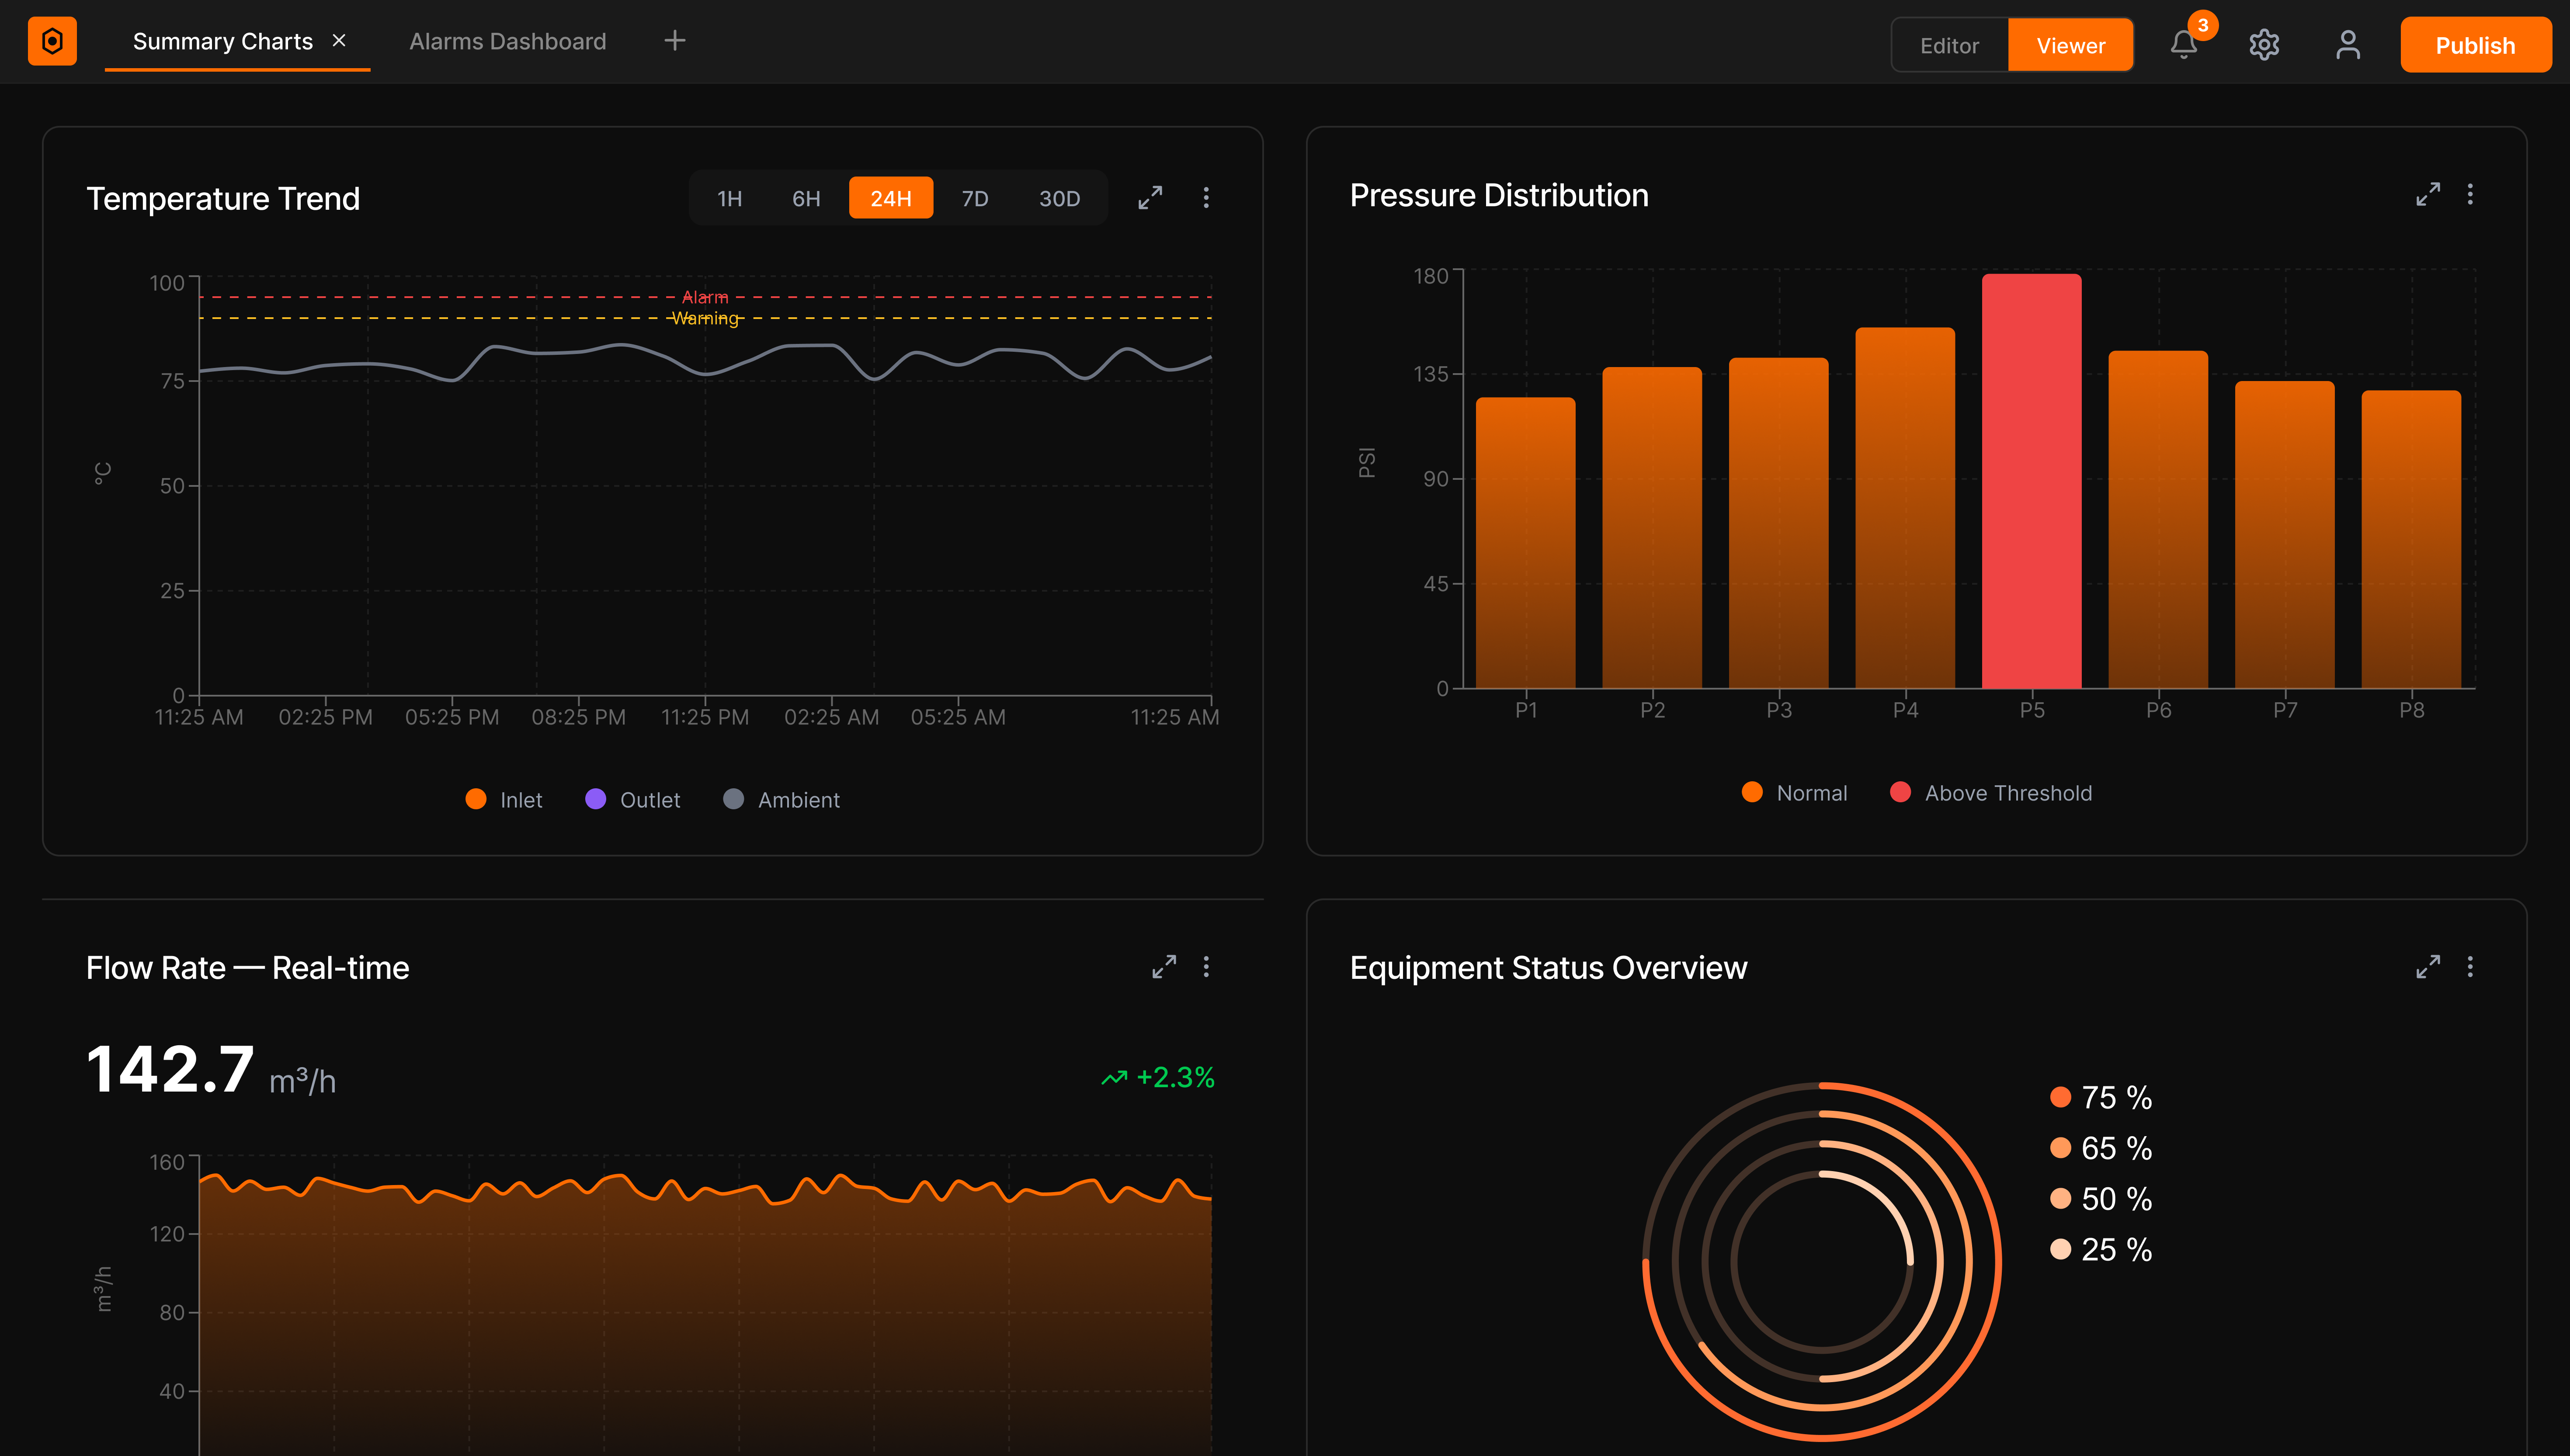Click the 50 % legend entry

point(2101,1199)
